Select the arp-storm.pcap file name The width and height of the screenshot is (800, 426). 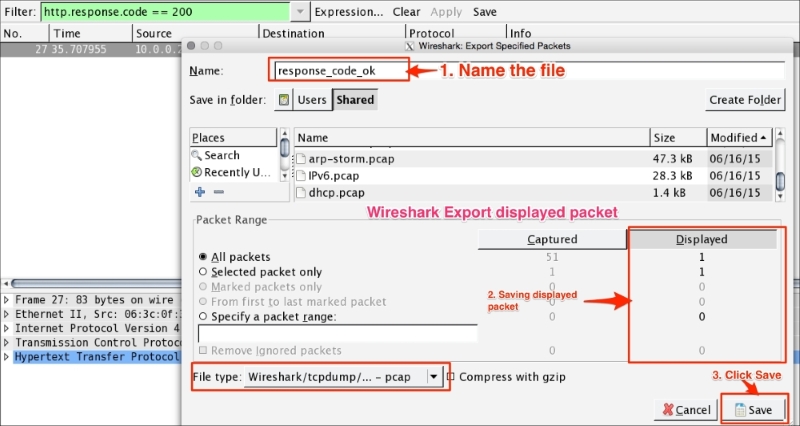click(351, 159)
